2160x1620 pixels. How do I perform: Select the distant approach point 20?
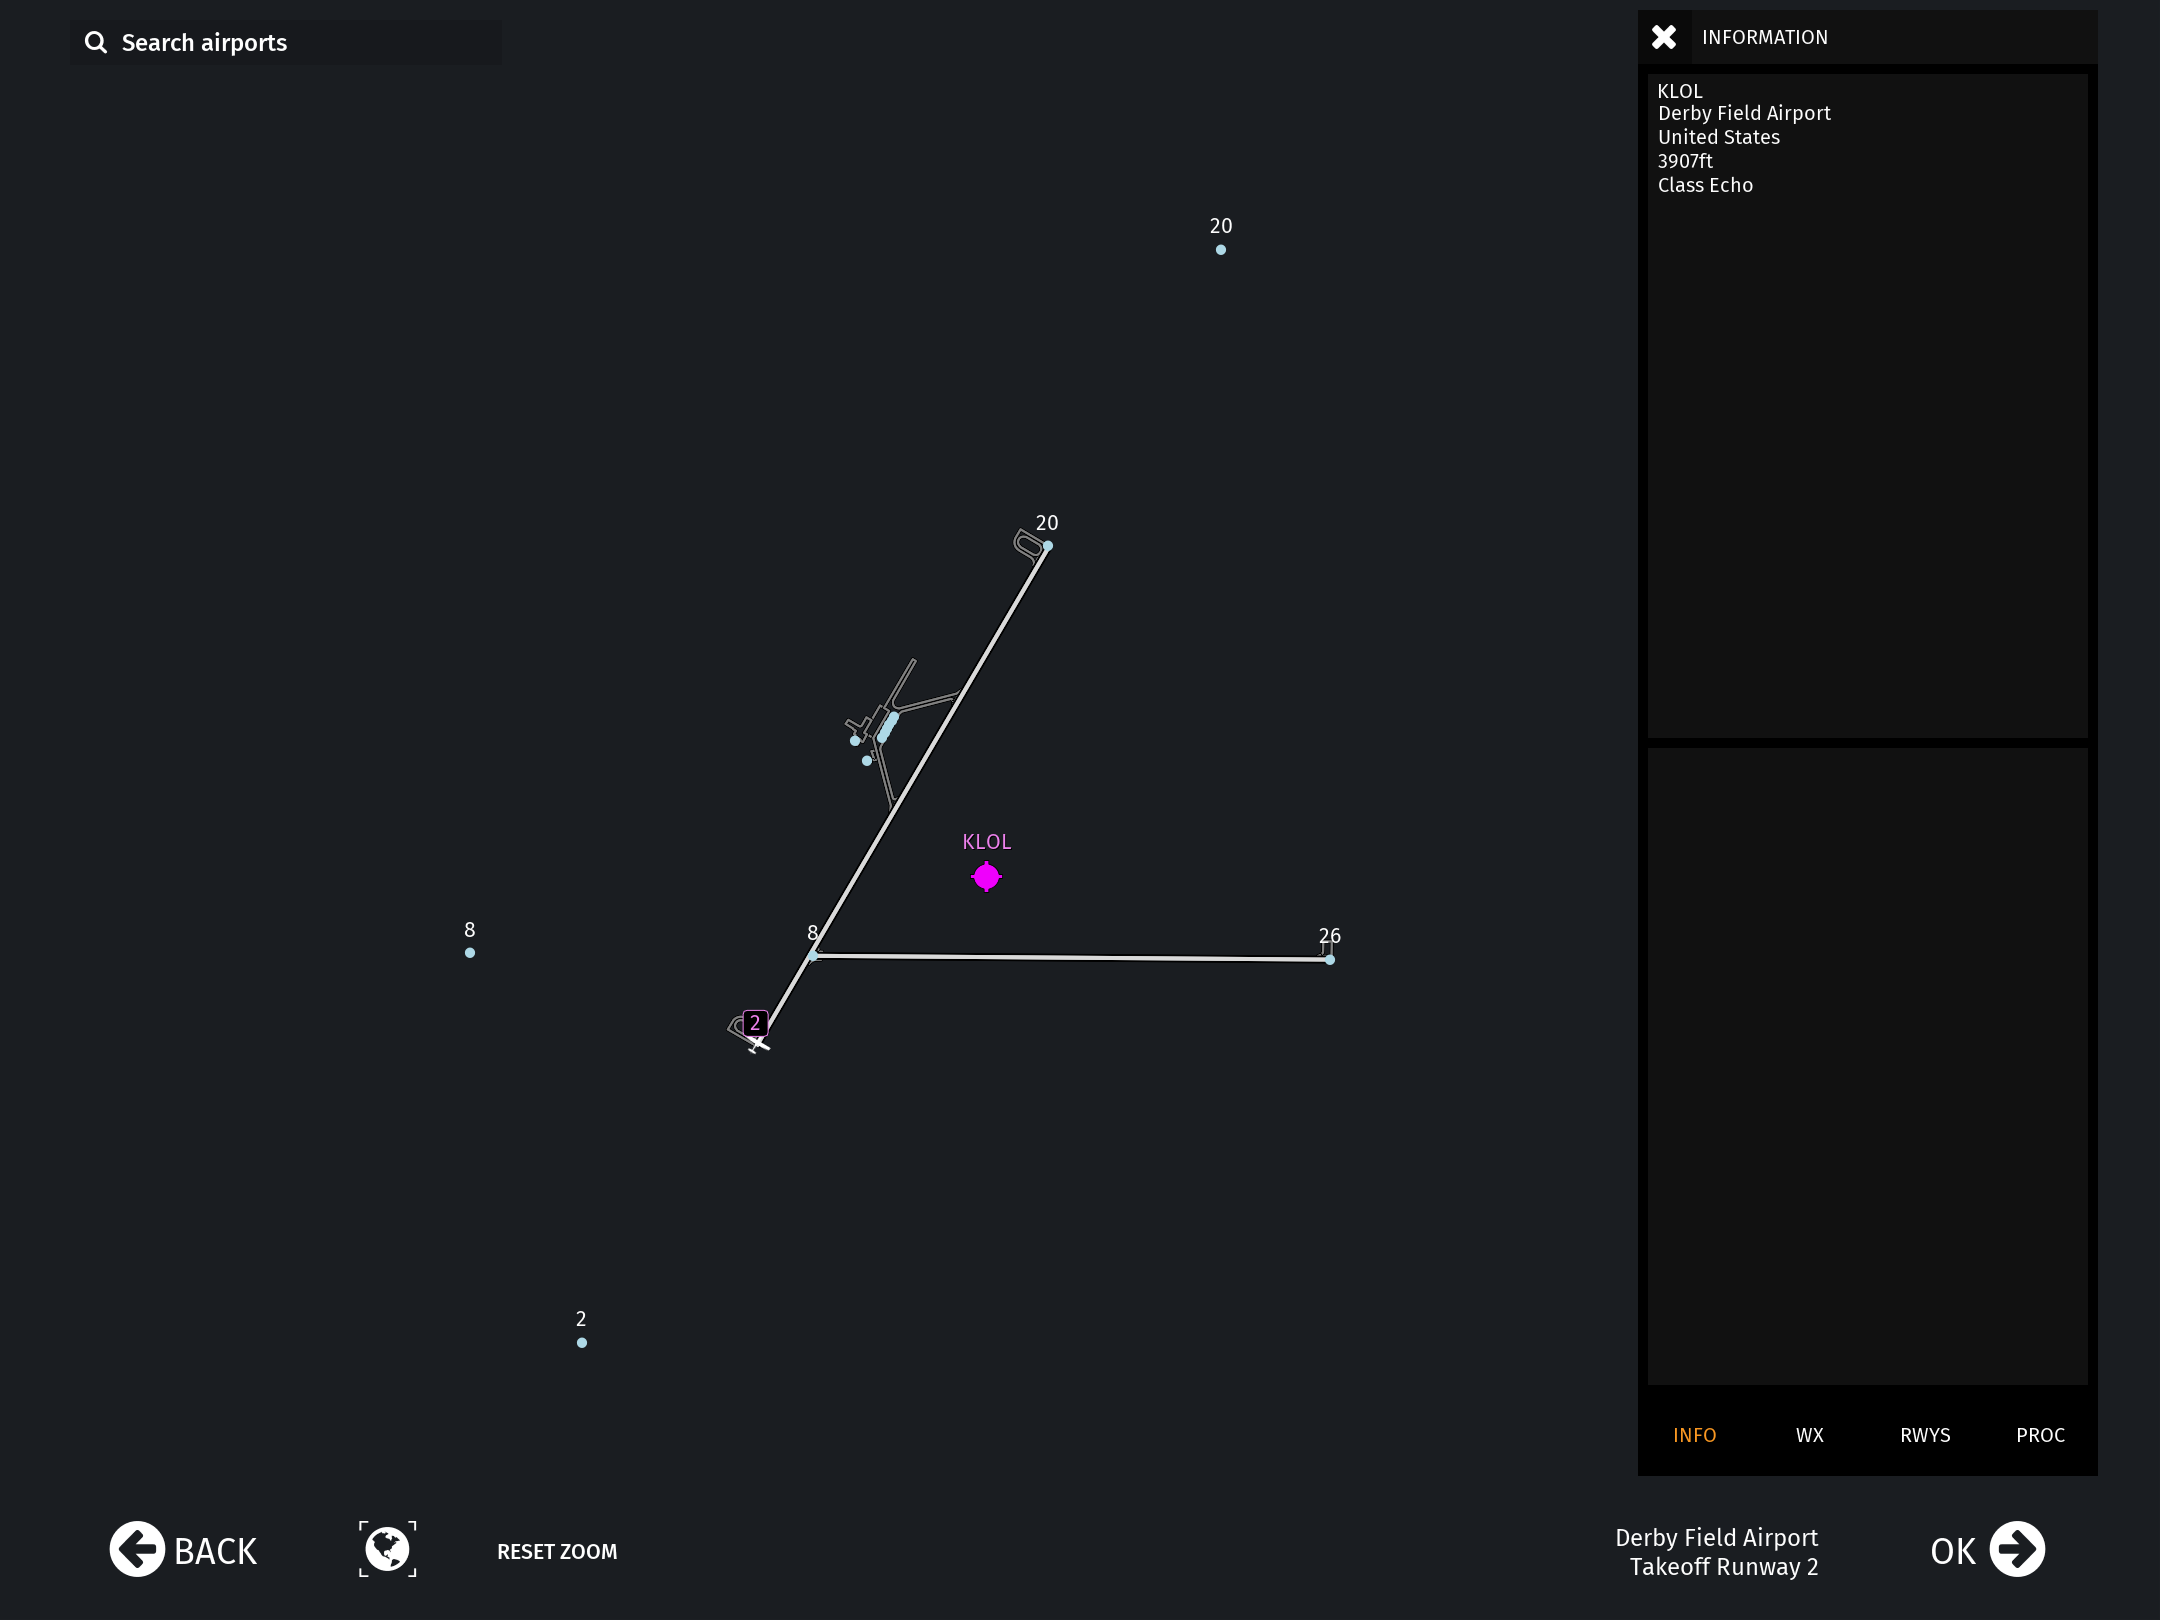1221,250
